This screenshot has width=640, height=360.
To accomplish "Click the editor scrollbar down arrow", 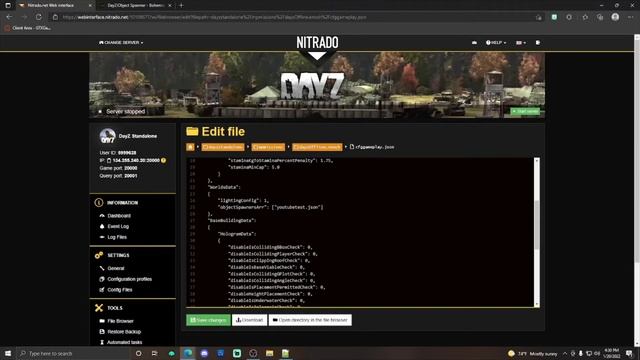I will pos(537,304).
